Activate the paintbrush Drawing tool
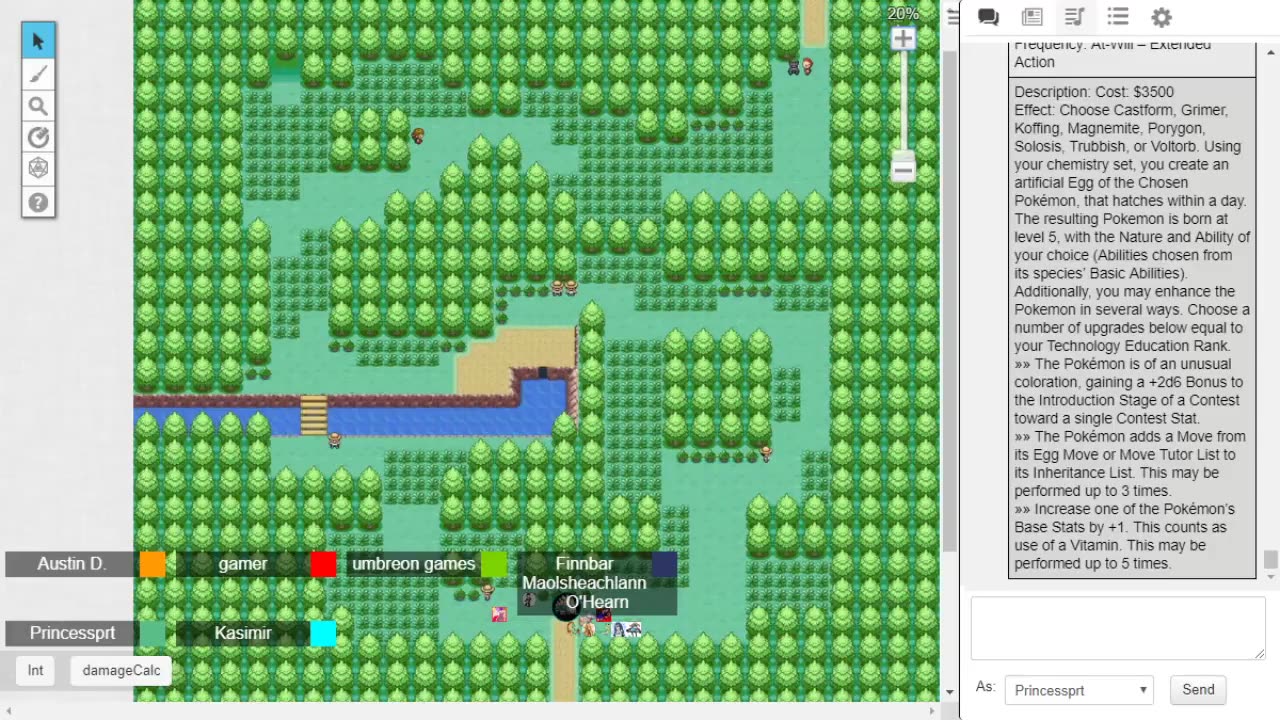Viewport: 1280px width, 720px height. click(x=38, y=74)
